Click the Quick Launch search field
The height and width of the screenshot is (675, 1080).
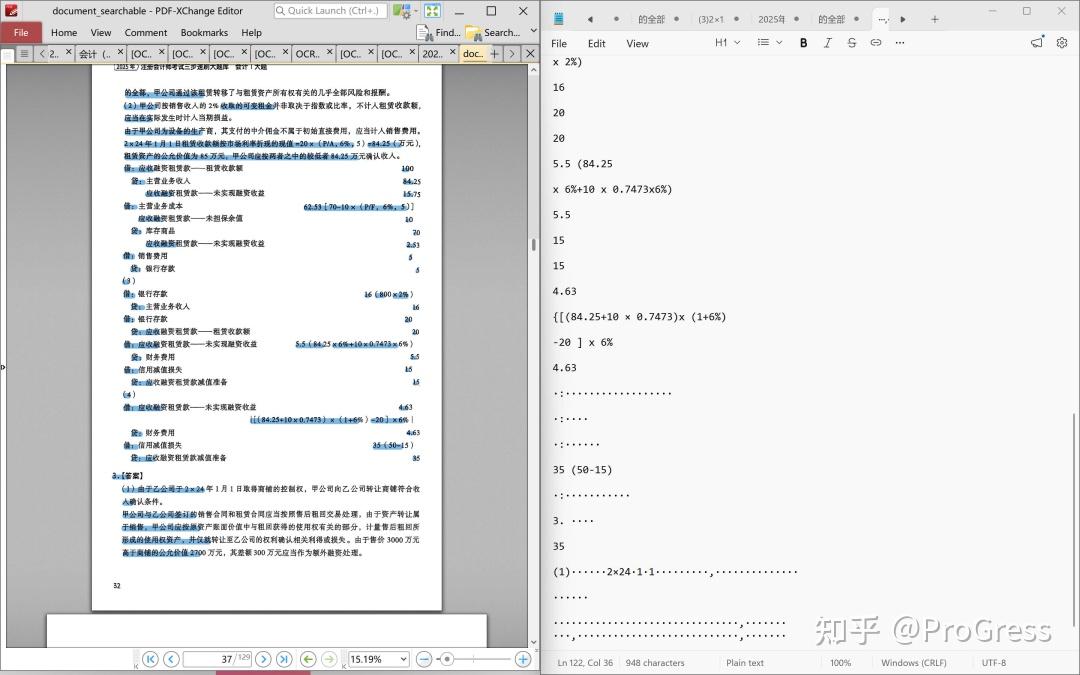(330, 10)
